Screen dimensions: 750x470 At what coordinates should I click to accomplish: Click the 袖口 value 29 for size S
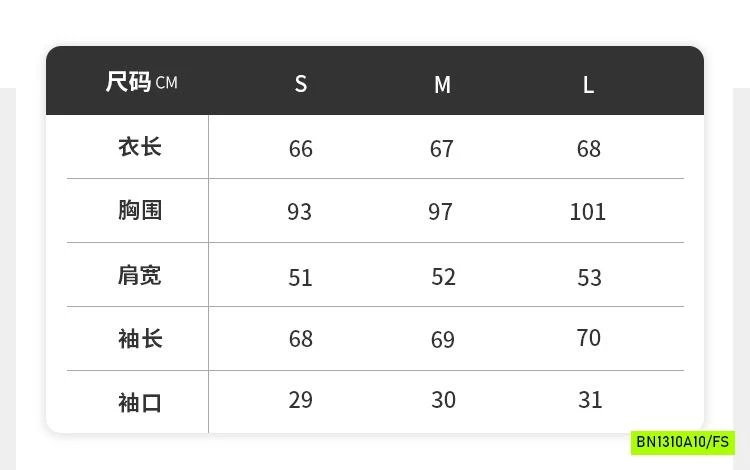tap(301, 400)
